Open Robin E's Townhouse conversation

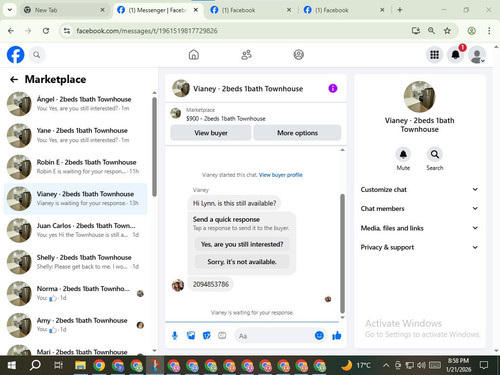[x=76, y=167]
